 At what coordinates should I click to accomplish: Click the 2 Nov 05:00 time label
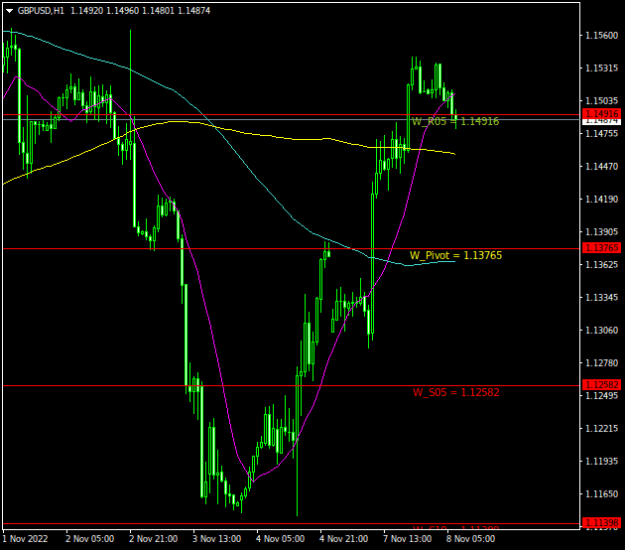pos(90,539)
